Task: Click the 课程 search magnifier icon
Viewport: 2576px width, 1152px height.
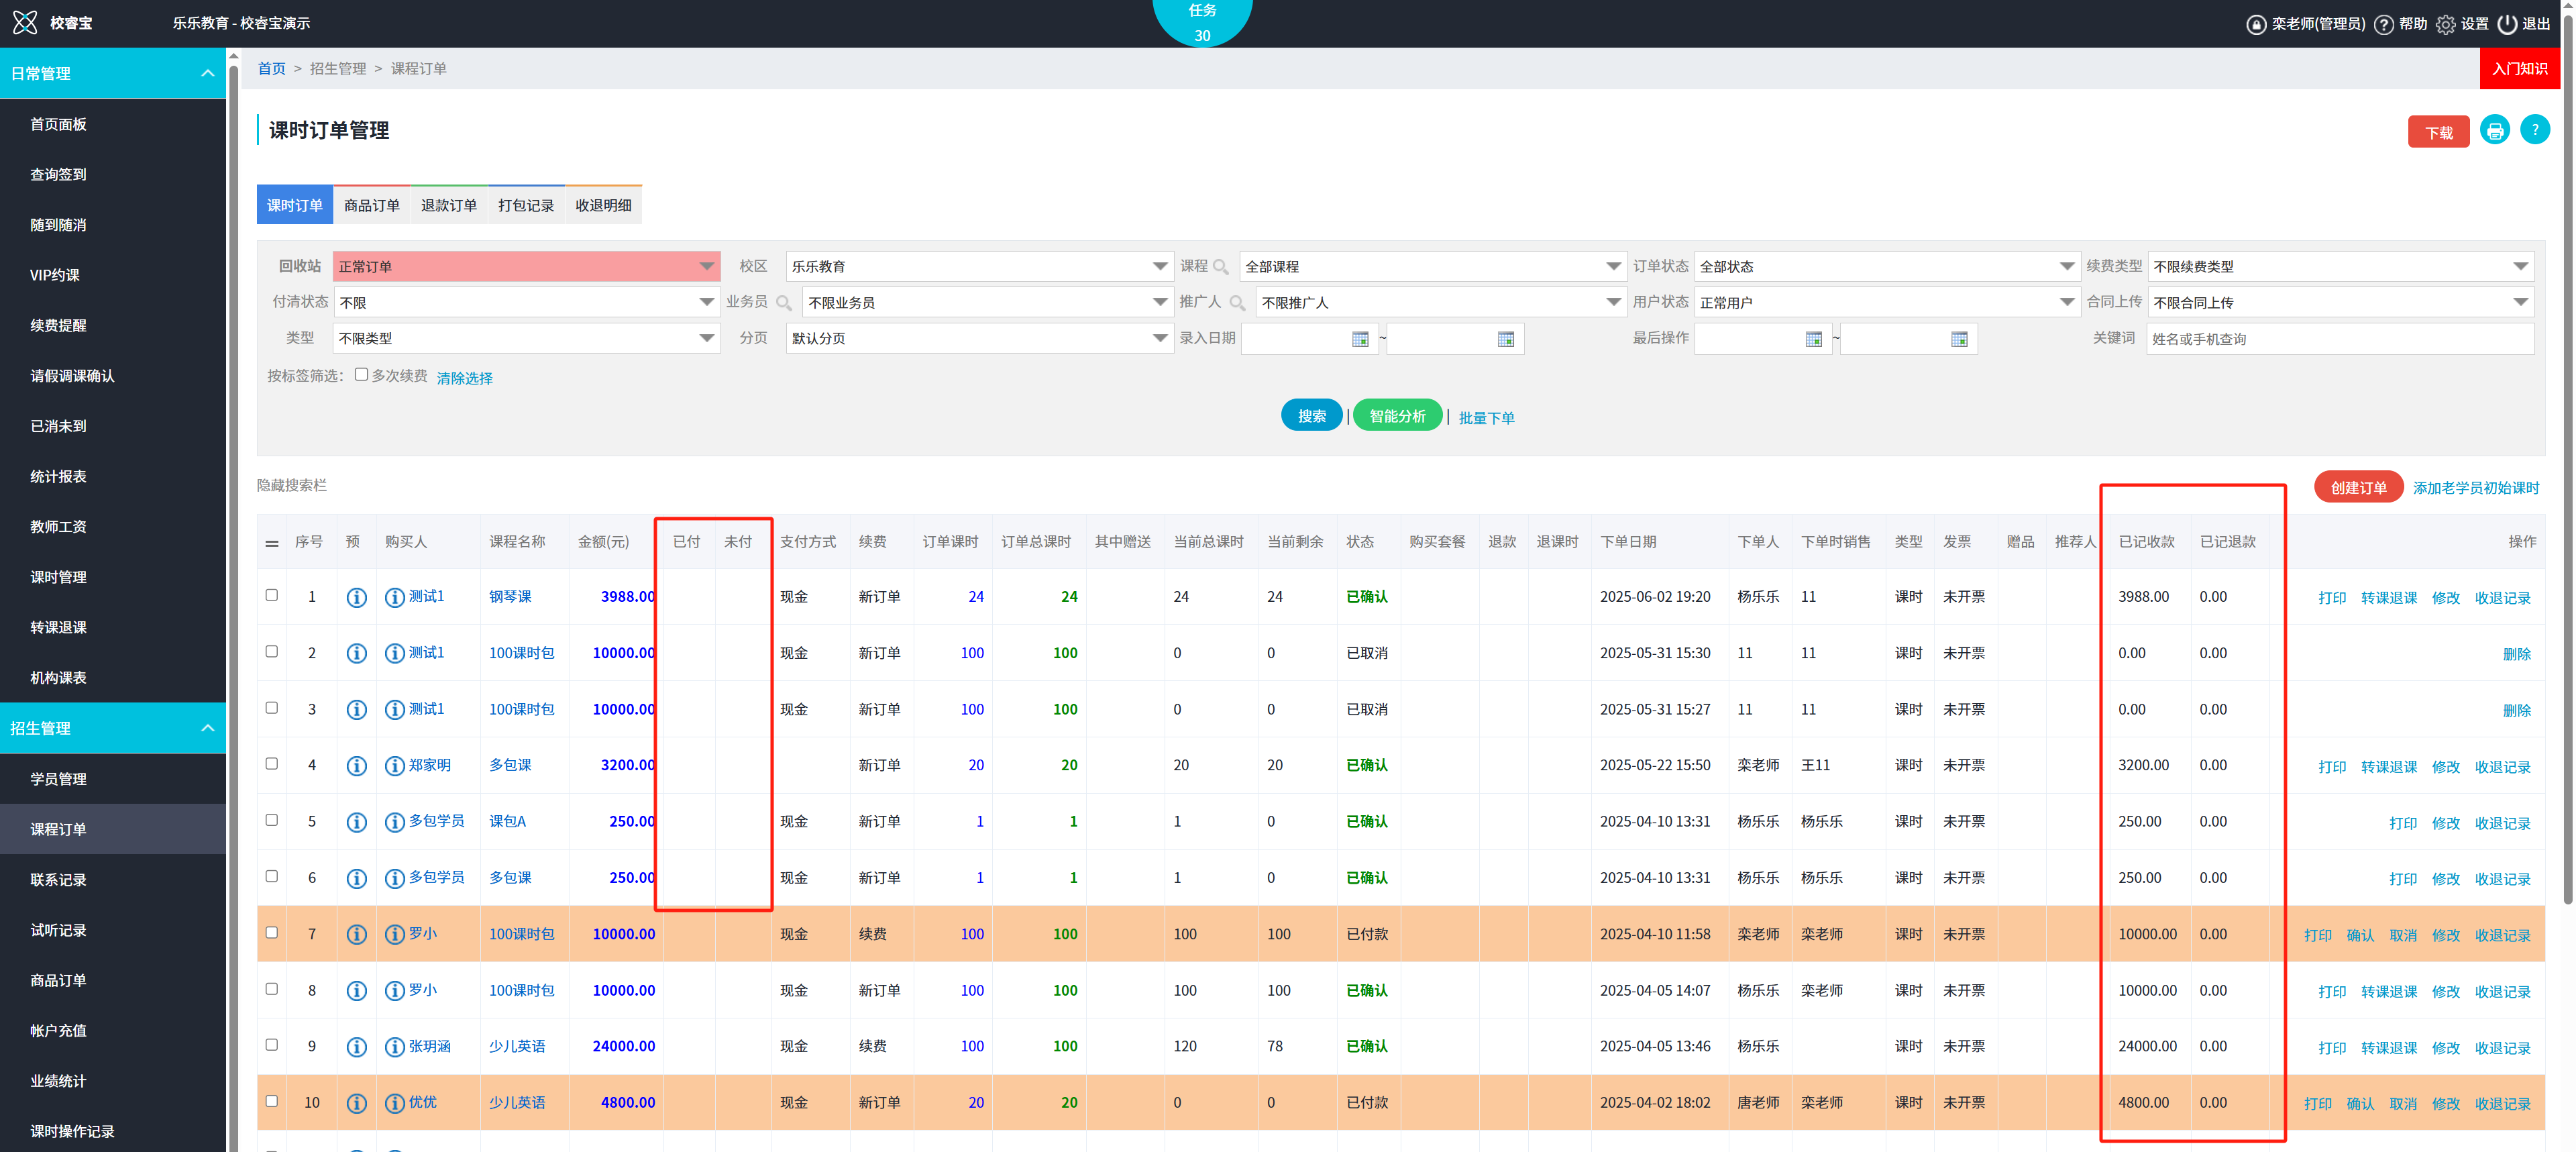Action: point(1220,267)
